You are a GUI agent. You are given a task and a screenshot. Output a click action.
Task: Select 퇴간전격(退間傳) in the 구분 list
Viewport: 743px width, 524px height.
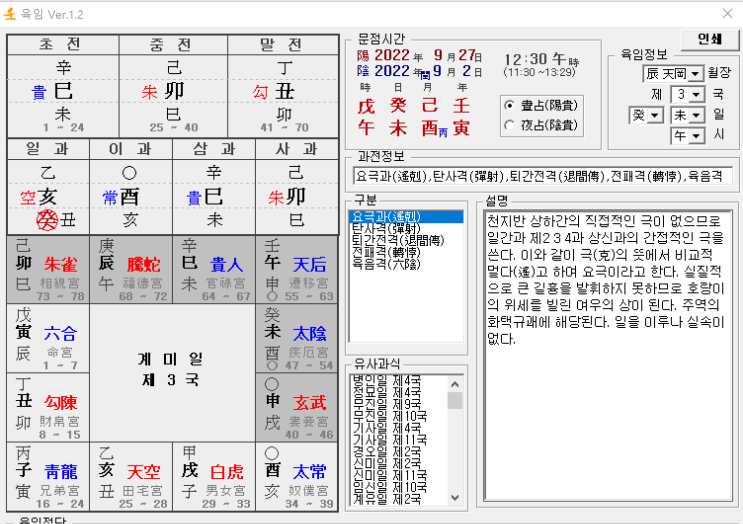click(x=406, y=240)
